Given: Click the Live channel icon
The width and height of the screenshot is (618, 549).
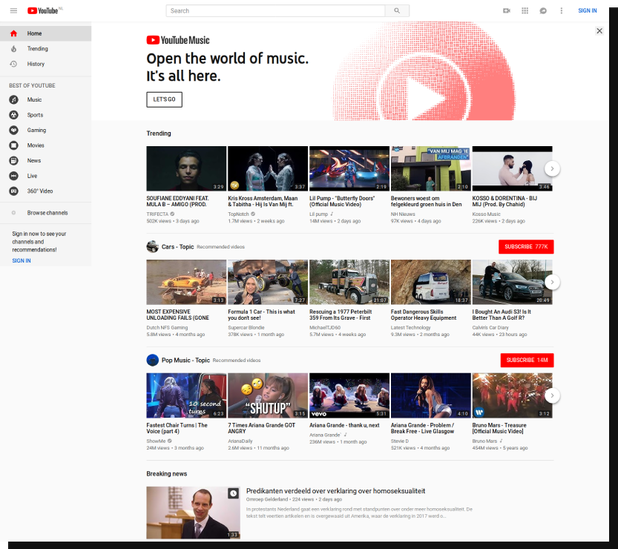Looking at the screenshot, I should click(x=13, y=176).
